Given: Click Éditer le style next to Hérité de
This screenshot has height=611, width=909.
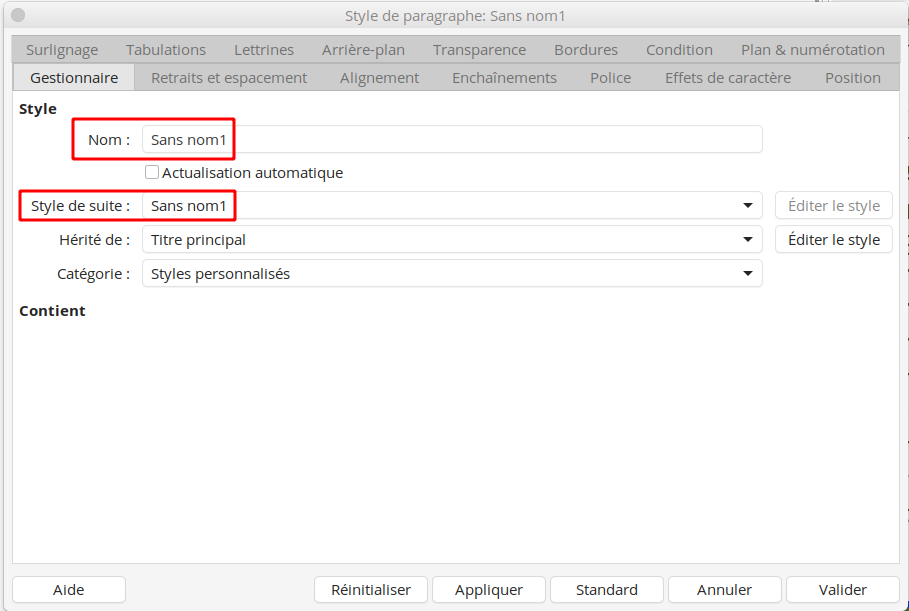Looking at the screenshot, I should coord(833,240).
